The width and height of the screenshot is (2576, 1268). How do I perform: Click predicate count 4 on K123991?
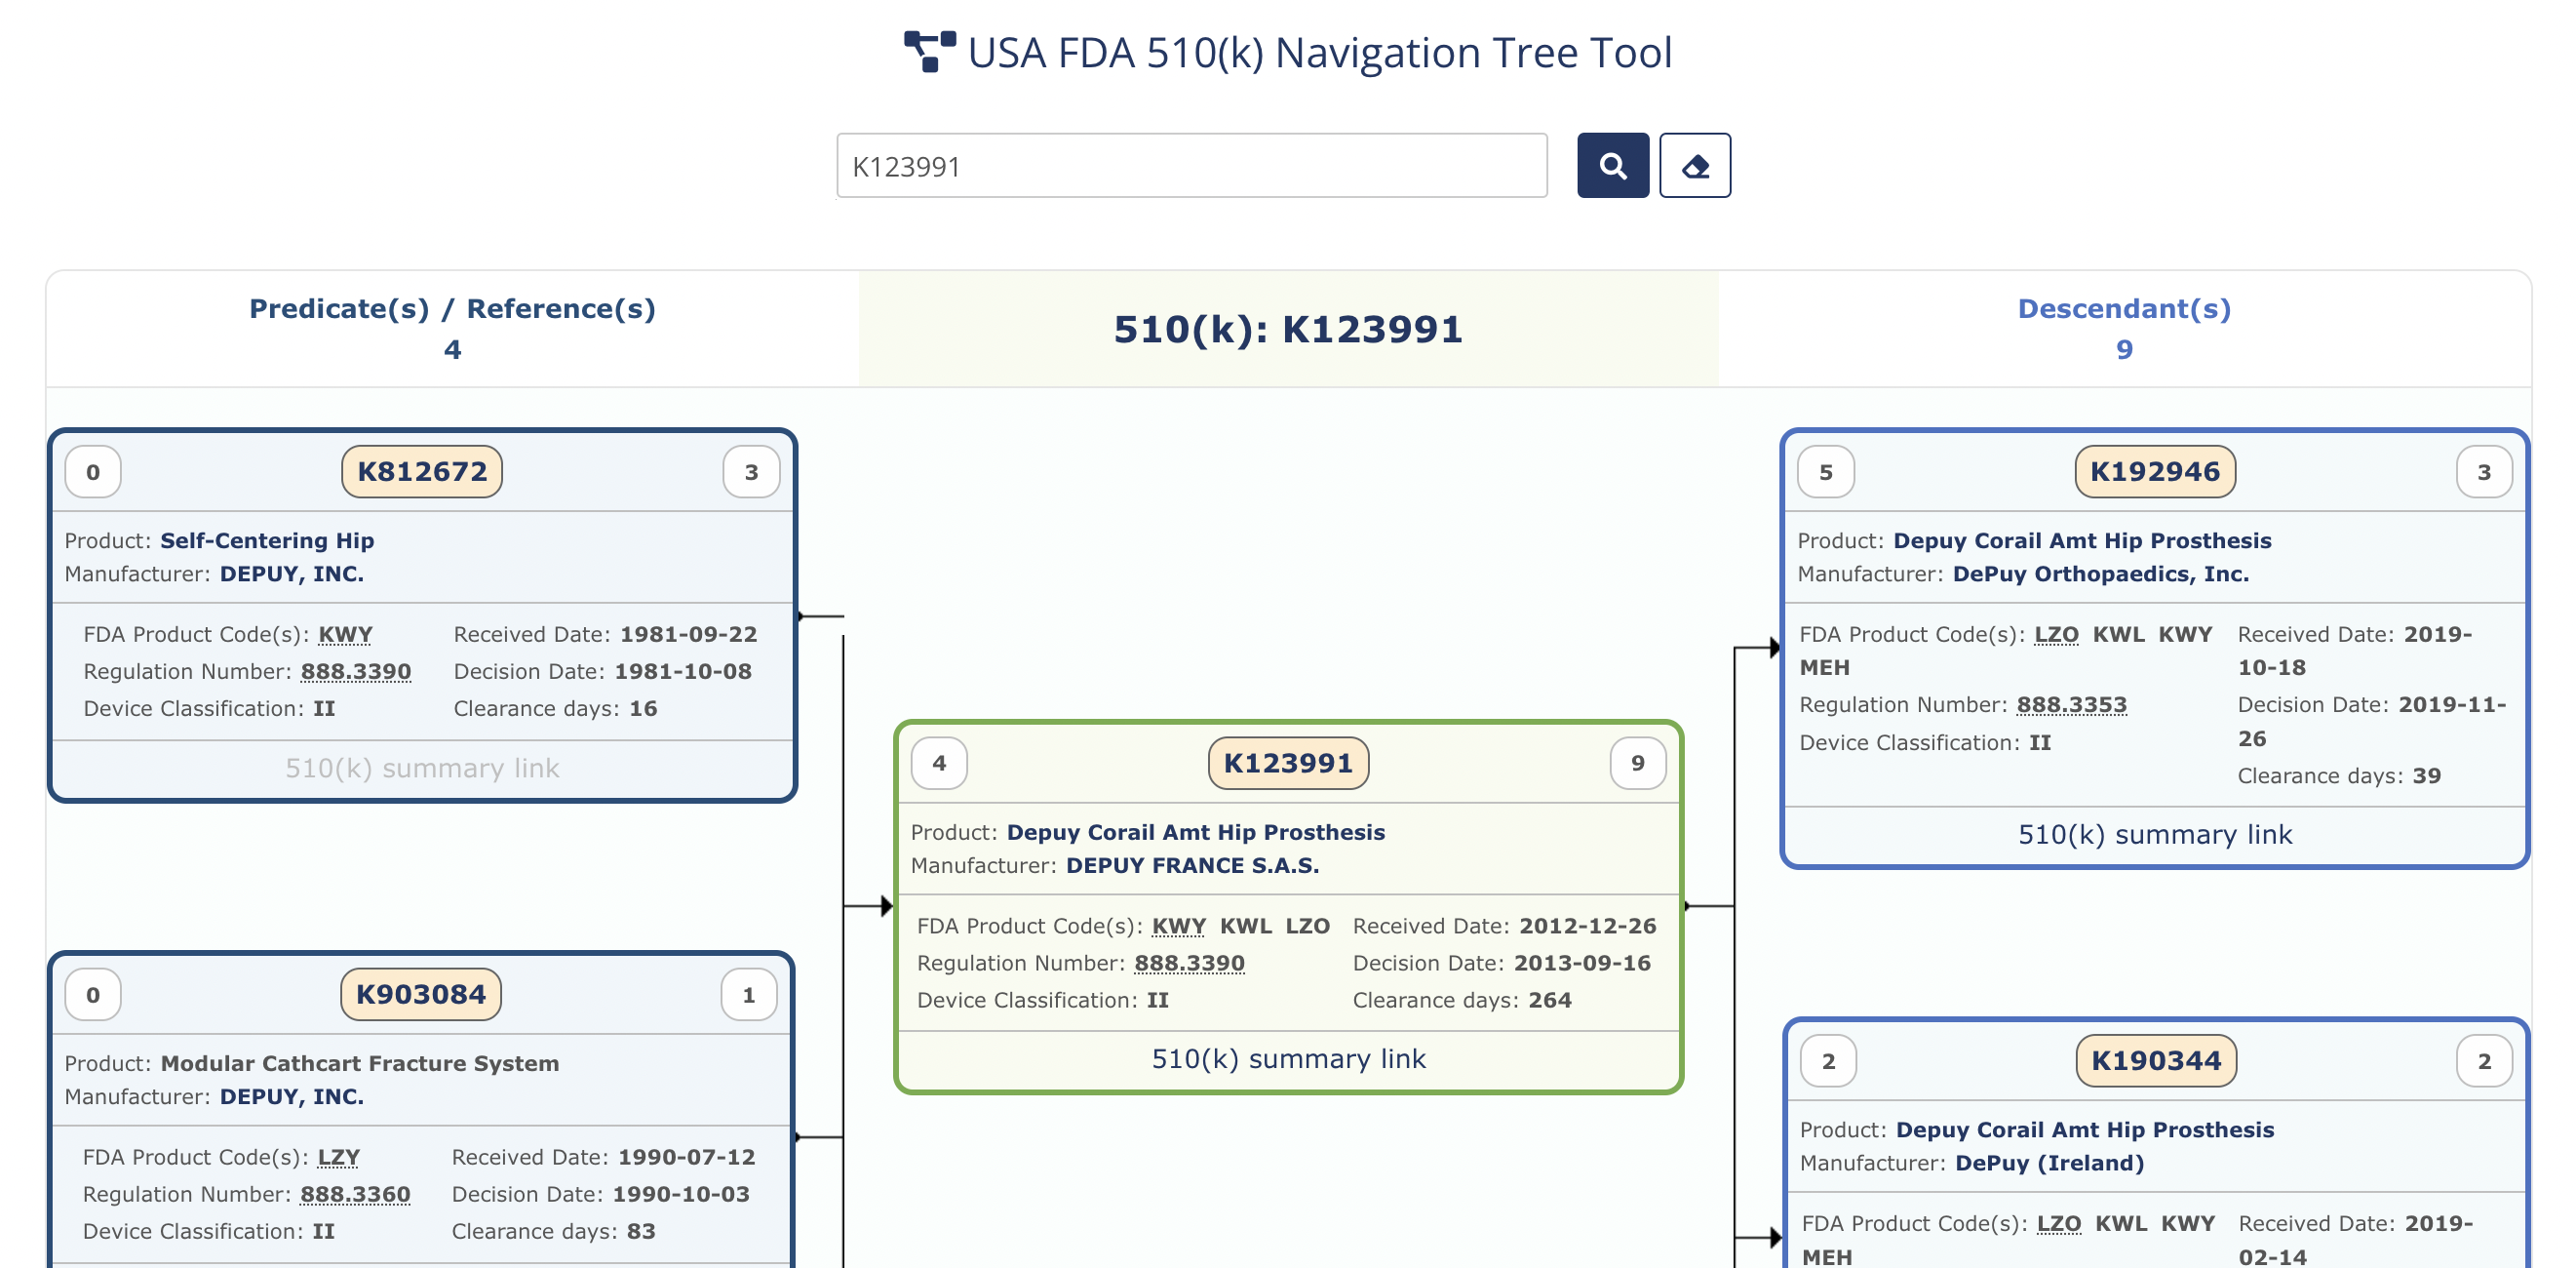938,763
